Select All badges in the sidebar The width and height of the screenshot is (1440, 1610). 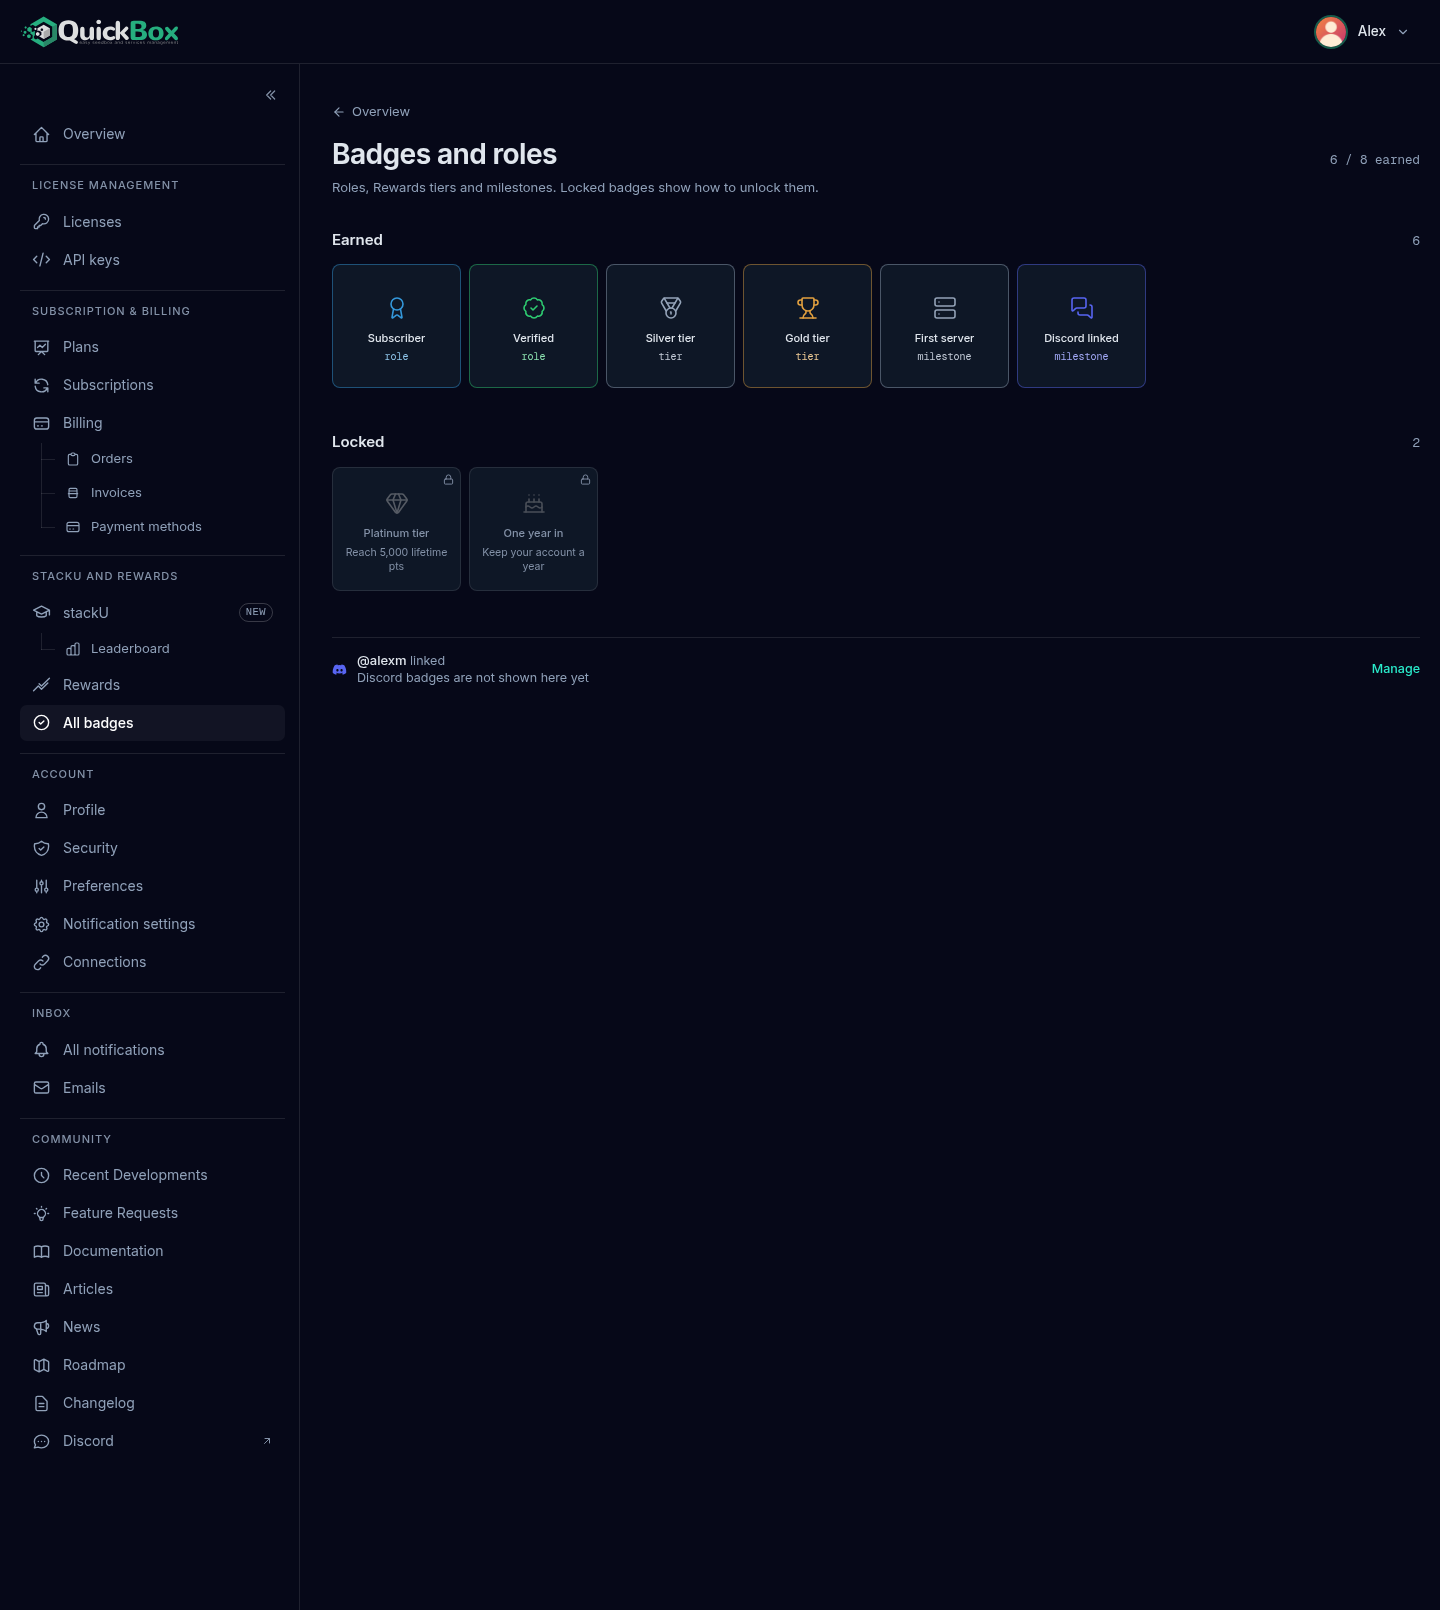(x=152, y=723)
